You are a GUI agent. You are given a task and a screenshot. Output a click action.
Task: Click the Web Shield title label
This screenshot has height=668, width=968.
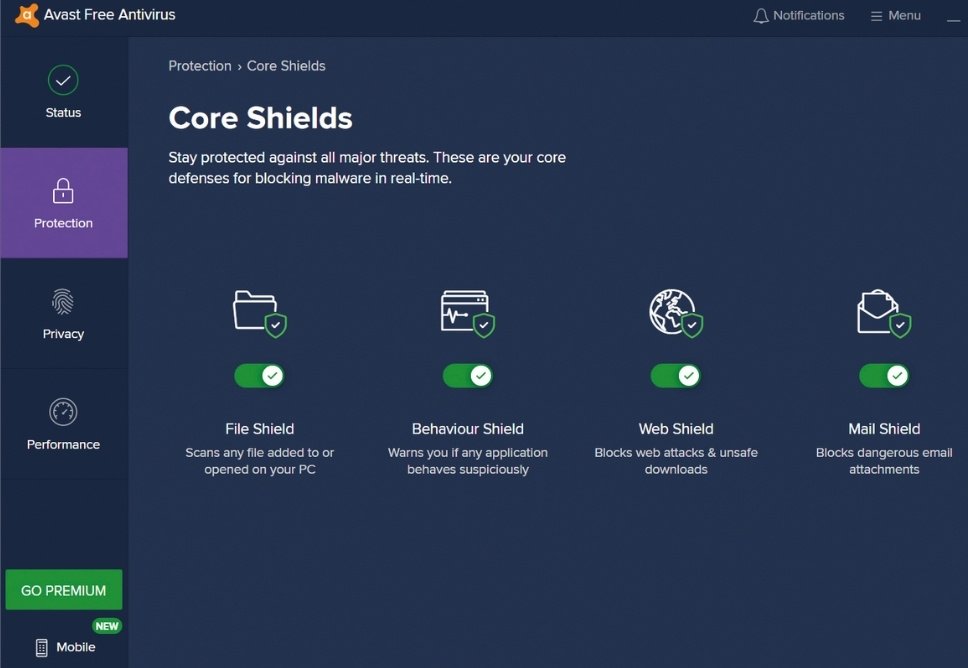point(676,429)
